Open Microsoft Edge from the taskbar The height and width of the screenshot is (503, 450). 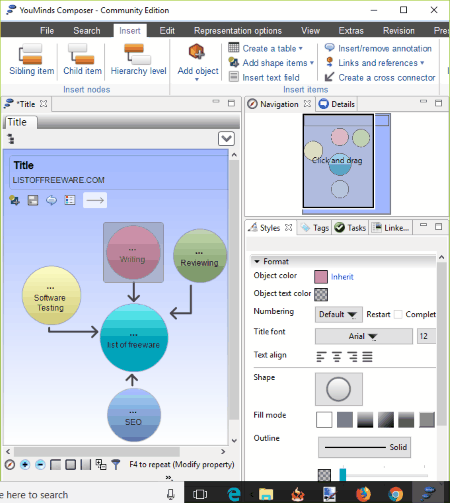point(234,494)
